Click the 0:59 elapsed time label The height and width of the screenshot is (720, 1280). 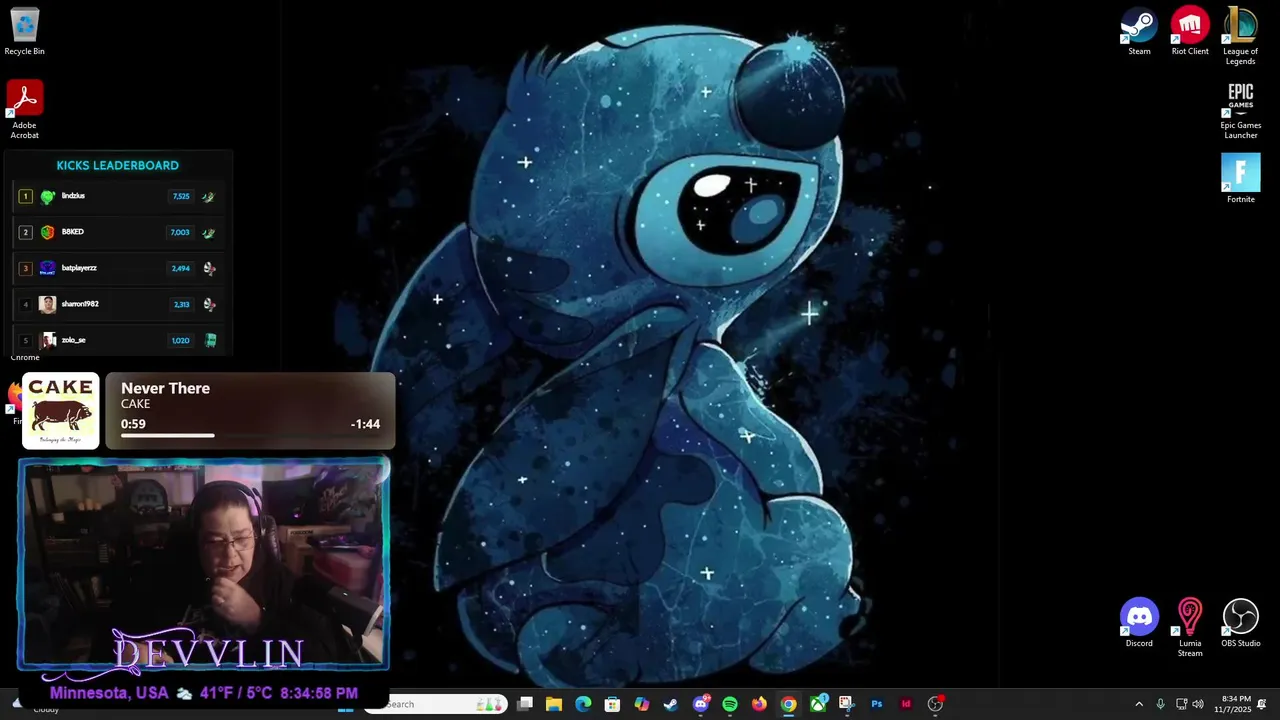(133, 424)
